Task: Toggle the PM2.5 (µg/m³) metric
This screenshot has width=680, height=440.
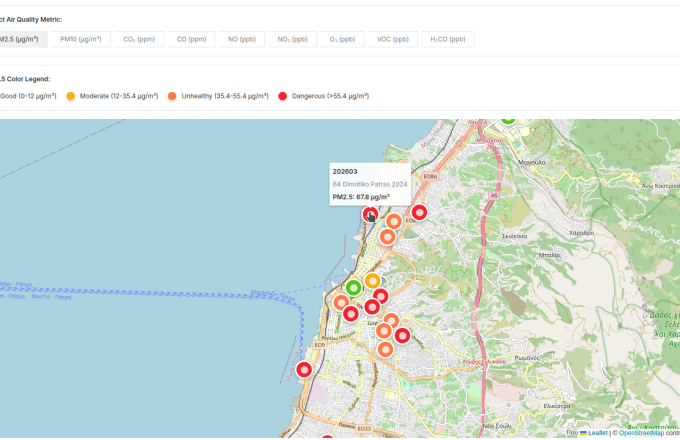Action: pyautogui.click(x=20, y=39)
